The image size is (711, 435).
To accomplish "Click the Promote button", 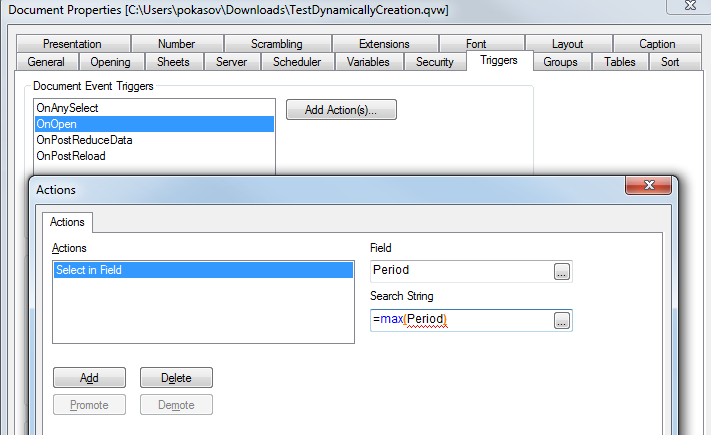I will point(89,405).
